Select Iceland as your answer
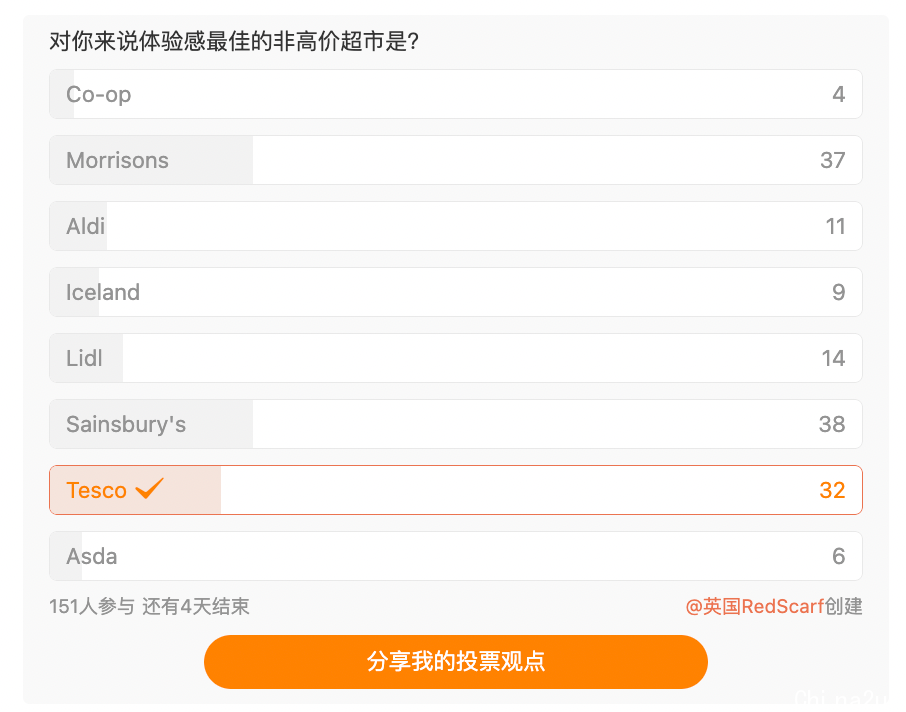This screenshot has height=712, width=906. (455, 293)
